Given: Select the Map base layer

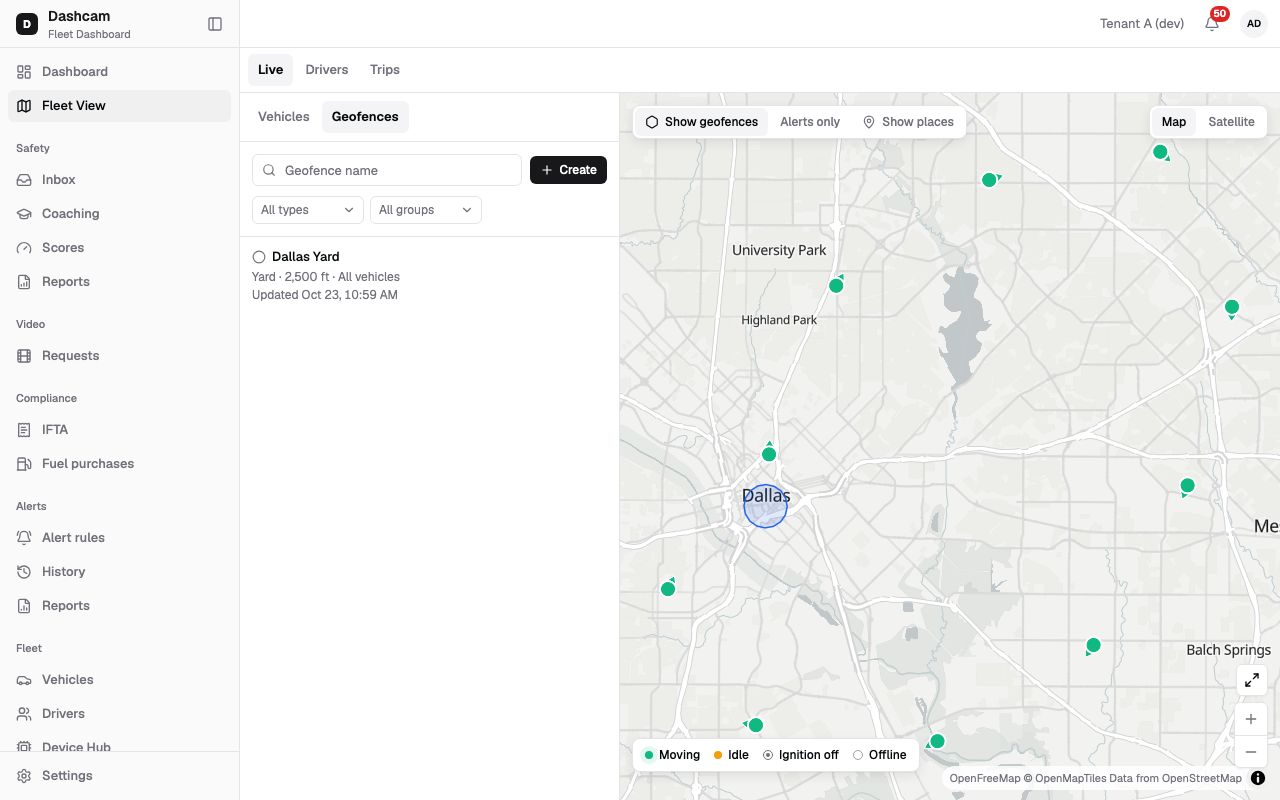Looking at the screenshot, I should (x=1174, y=122).
